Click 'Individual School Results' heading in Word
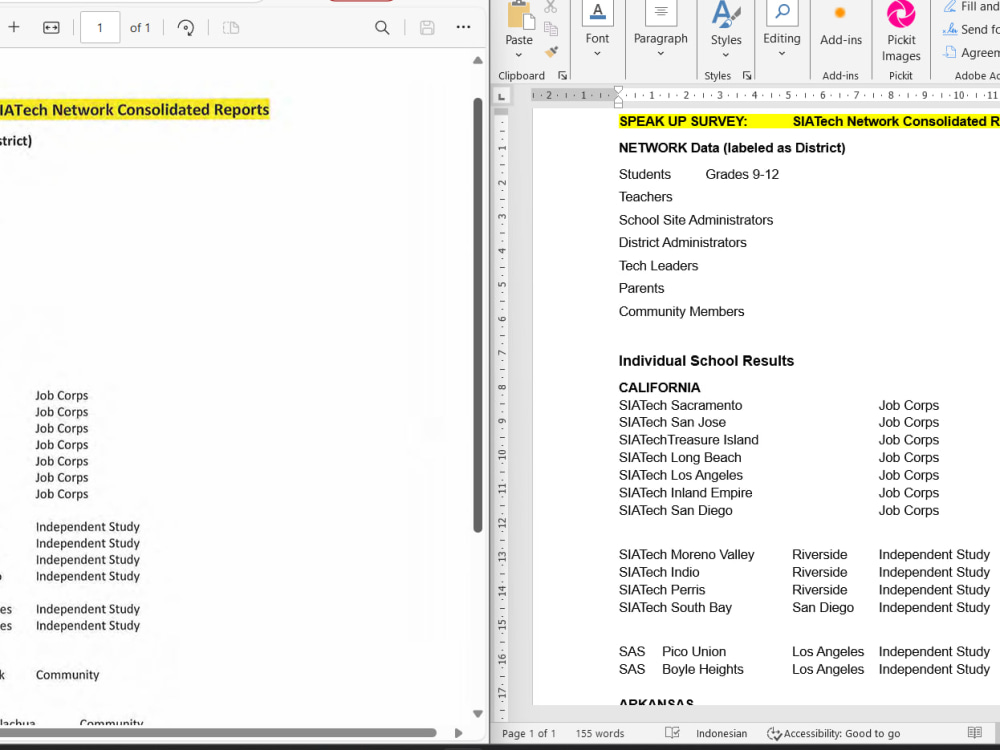This screenshot has width=1000, height=750. [x=706, y=361]
